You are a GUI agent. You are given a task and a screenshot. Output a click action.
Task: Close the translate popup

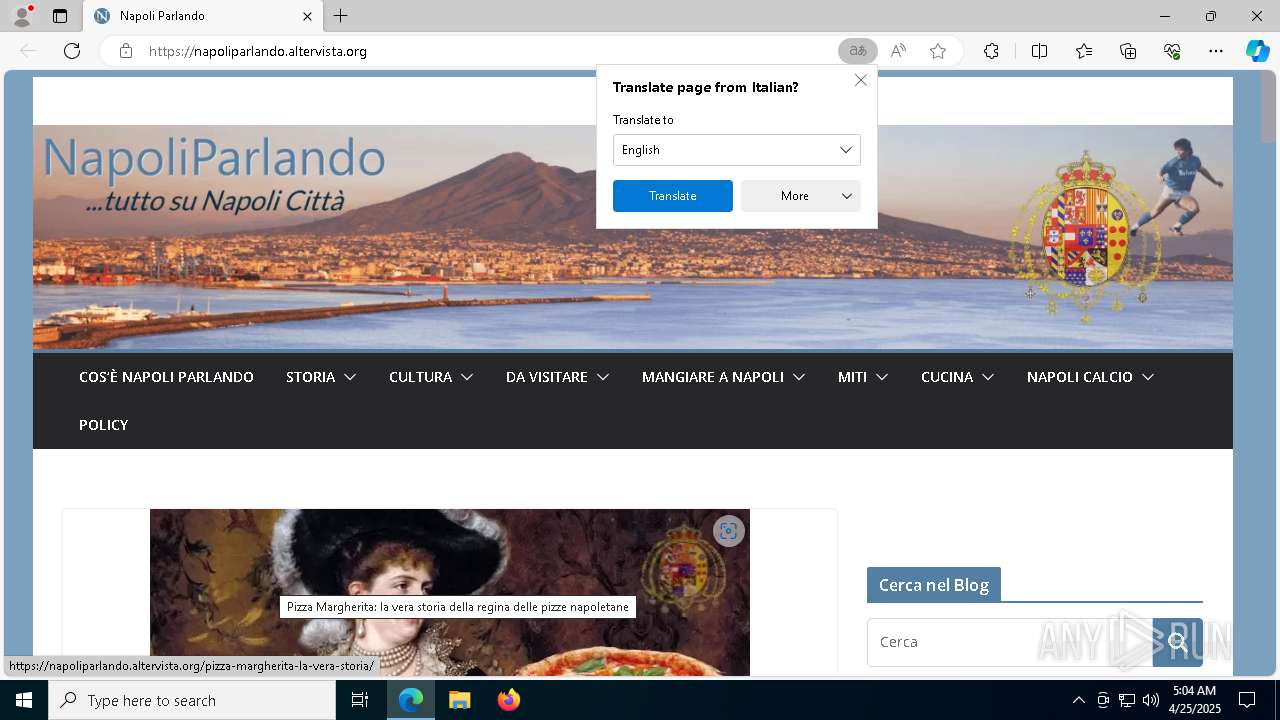(x=861, y=80)
